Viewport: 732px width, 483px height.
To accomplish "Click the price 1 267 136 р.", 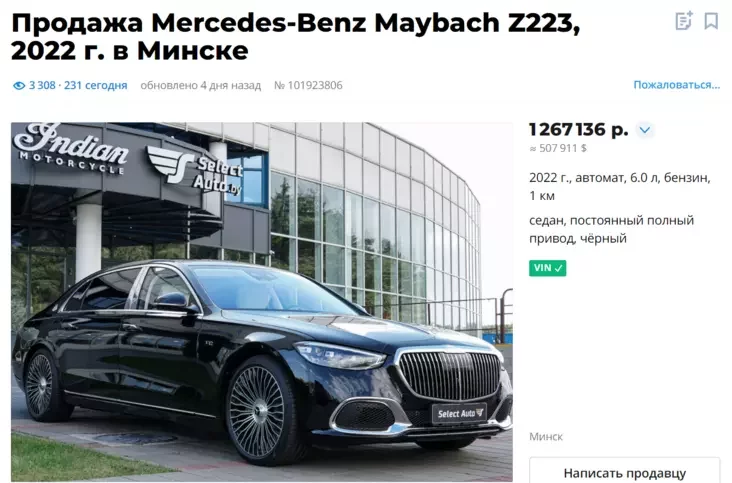I will tap(578, 129).
